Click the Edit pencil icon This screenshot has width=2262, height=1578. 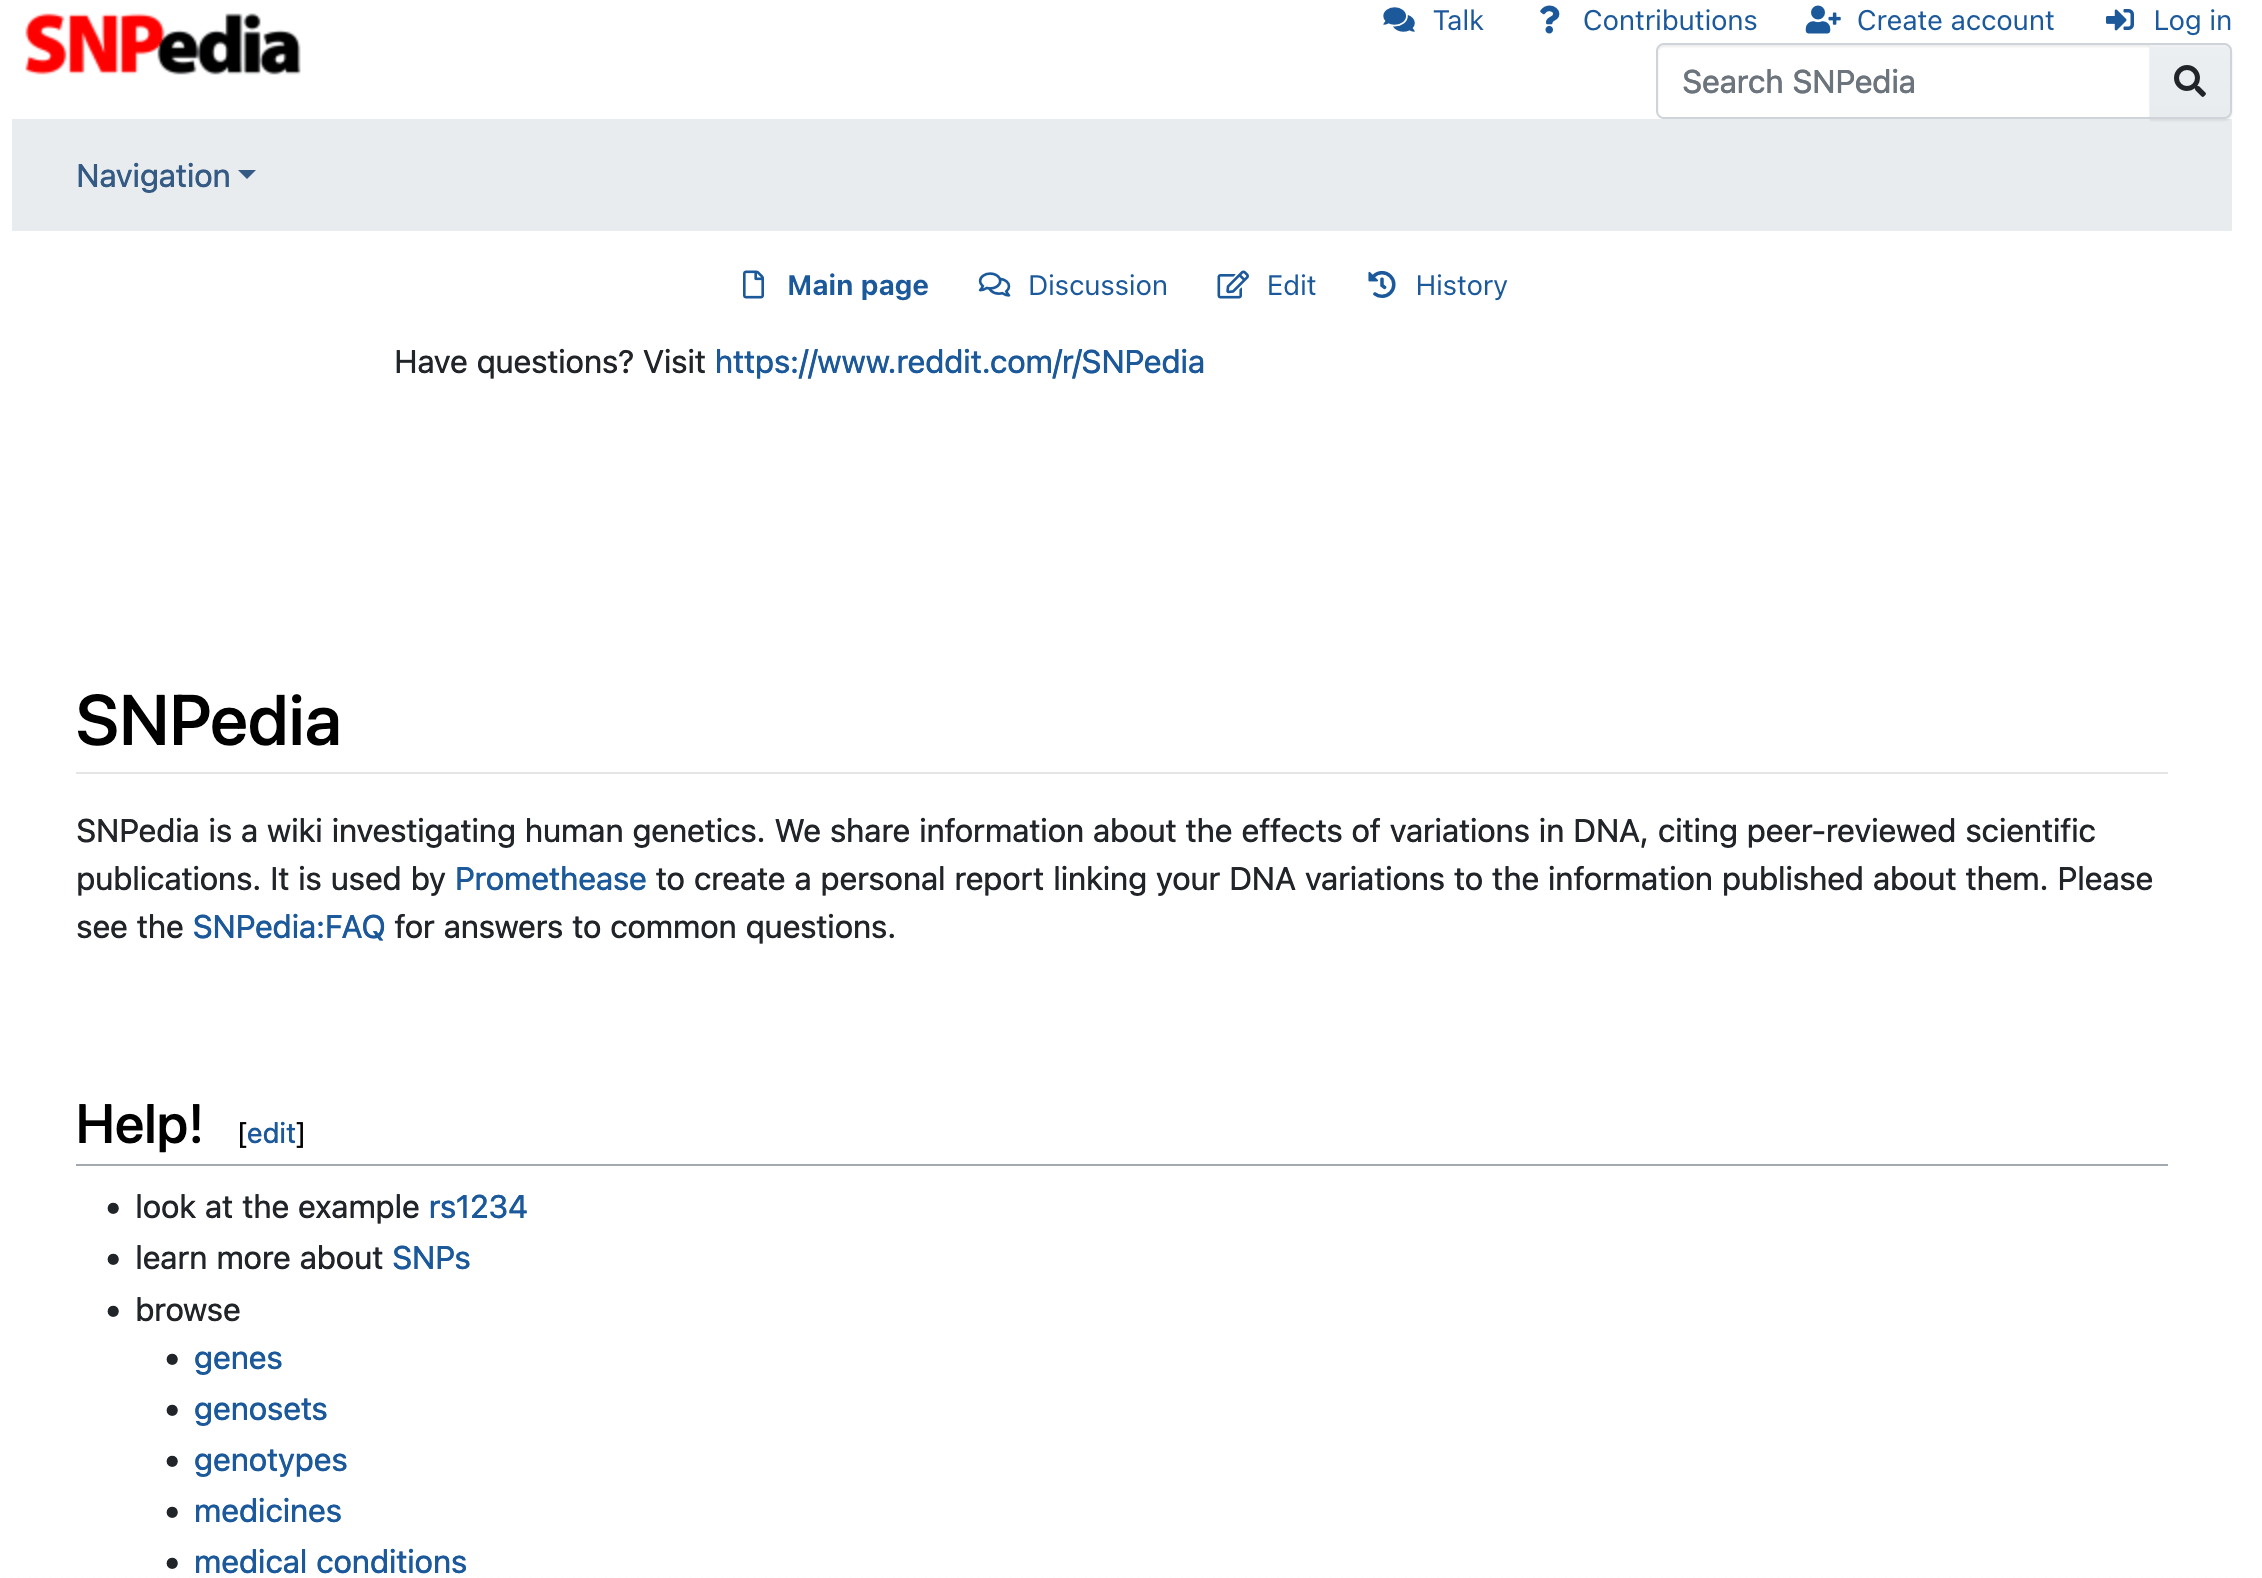click(1232, 286)
